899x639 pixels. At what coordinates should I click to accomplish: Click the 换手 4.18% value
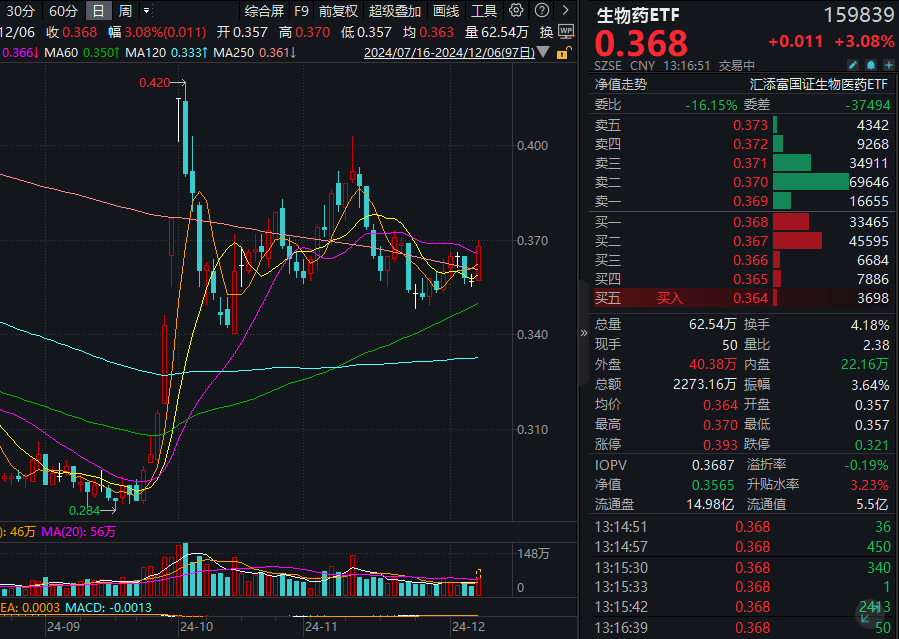(870, 325)
